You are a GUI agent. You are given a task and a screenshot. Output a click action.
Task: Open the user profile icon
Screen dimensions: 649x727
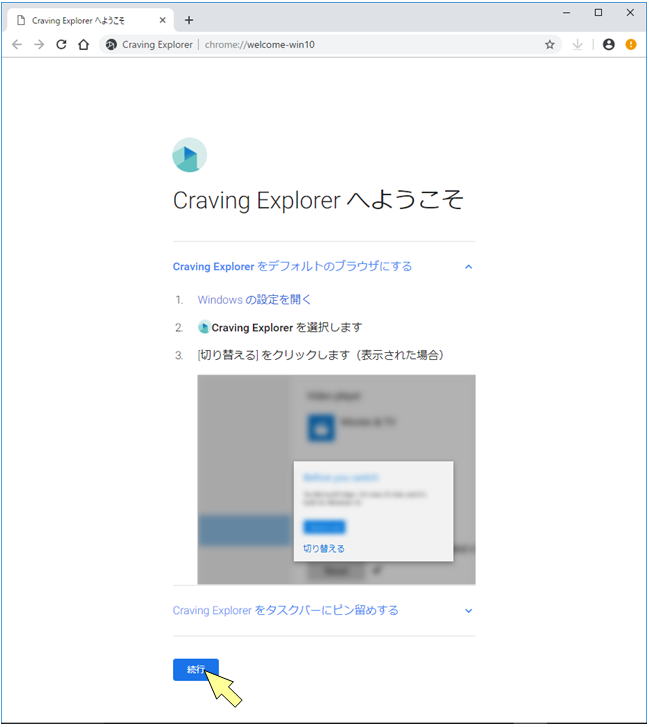(x=608, y=45)
